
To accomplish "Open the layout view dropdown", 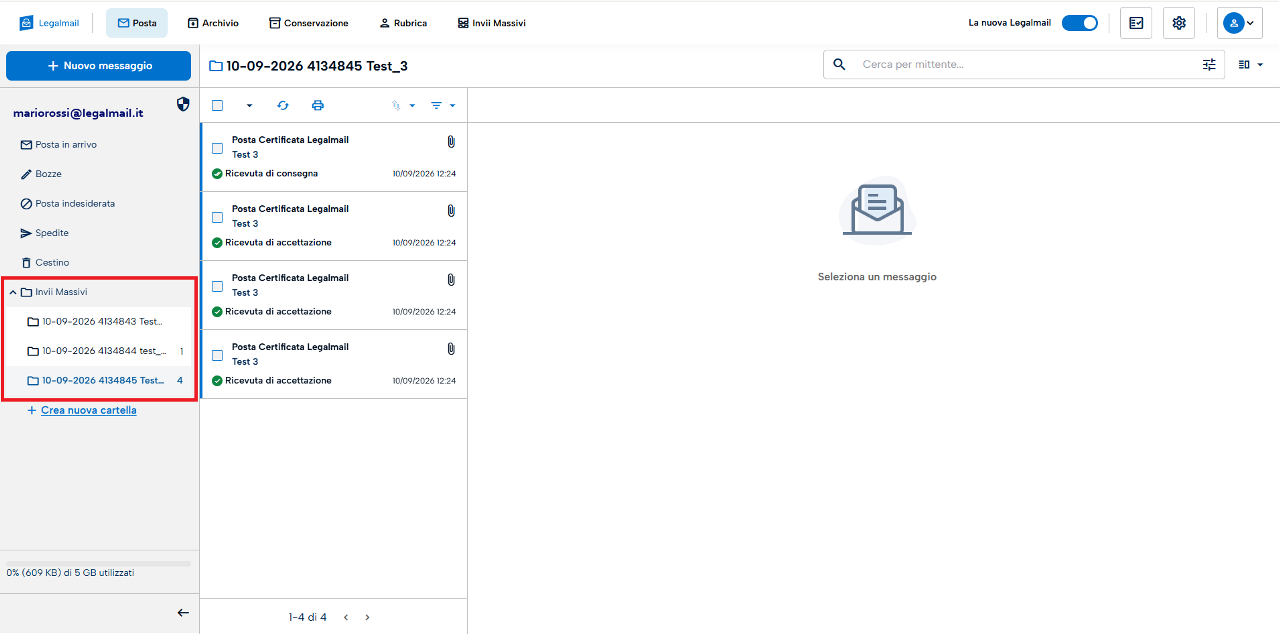I will click(1250, 64).
